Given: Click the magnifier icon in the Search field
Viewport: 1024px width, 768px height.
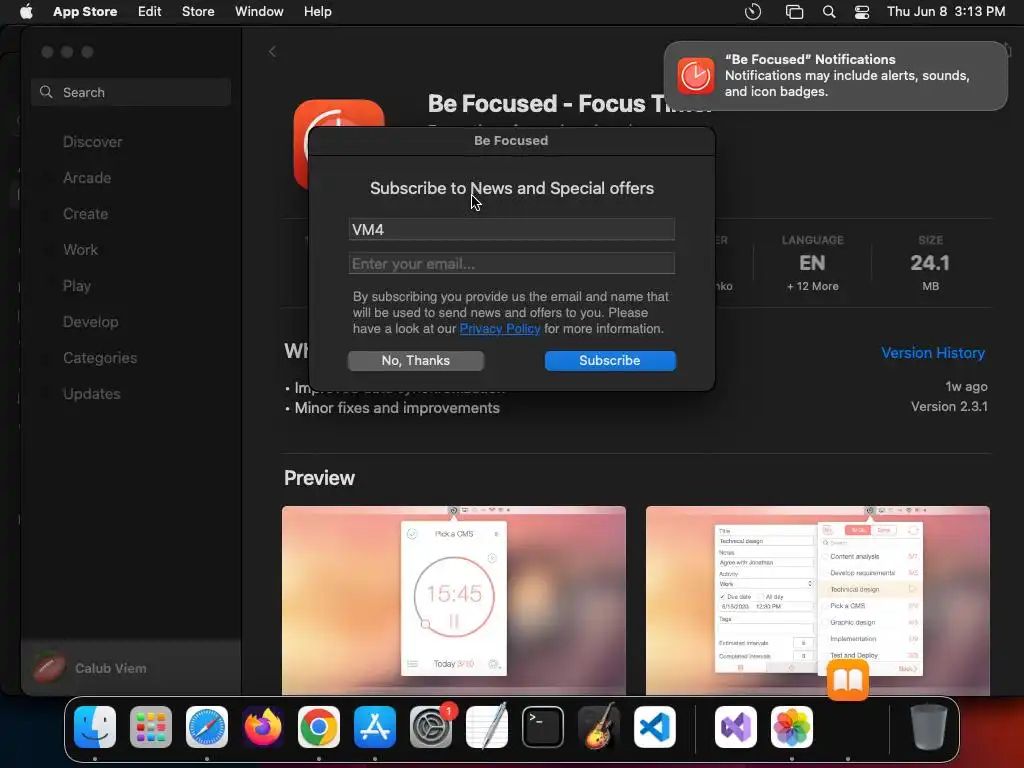Looking at the screenshot, I should click(46, 92).
